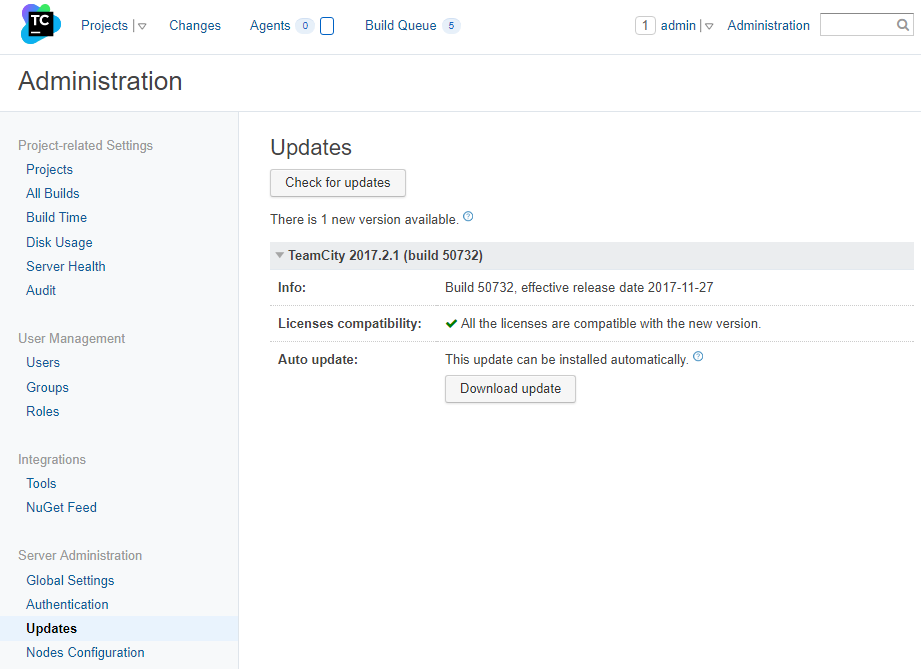This screenshot has width=921, height=669.
Task: Open Server Health in sidebar
Action: [66, 266]
